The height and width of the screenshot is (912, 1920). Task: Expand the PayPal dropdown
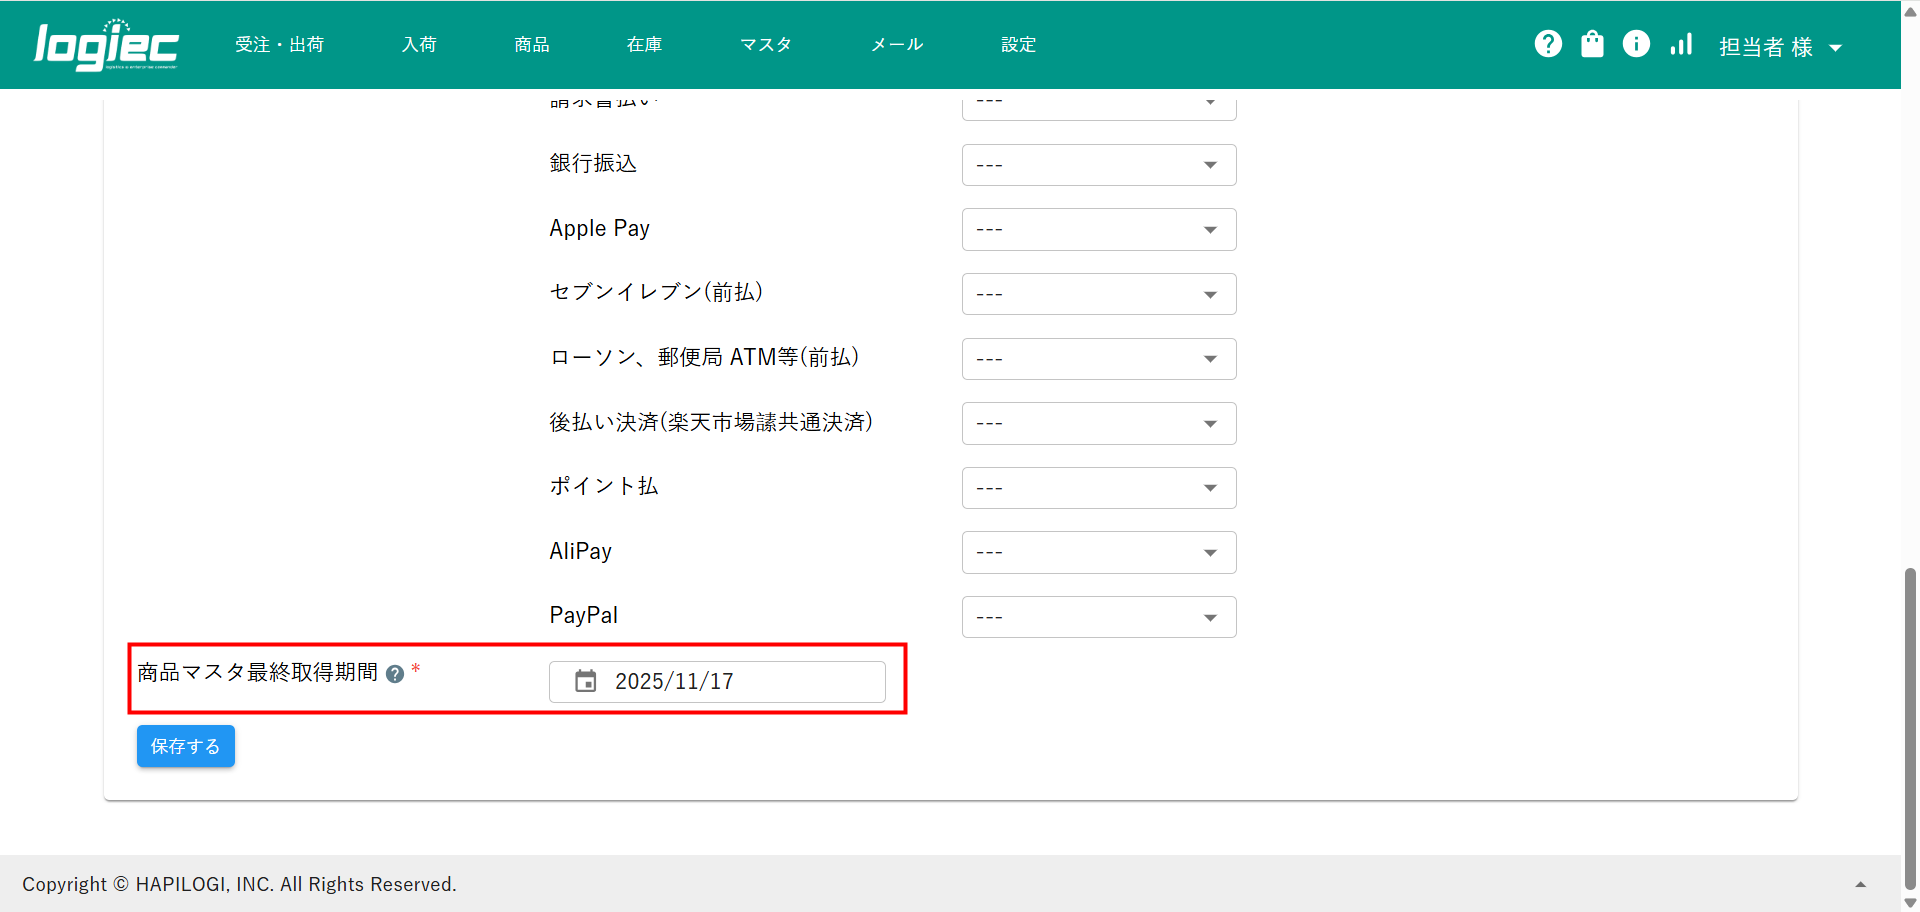[x=1098, y=617]
